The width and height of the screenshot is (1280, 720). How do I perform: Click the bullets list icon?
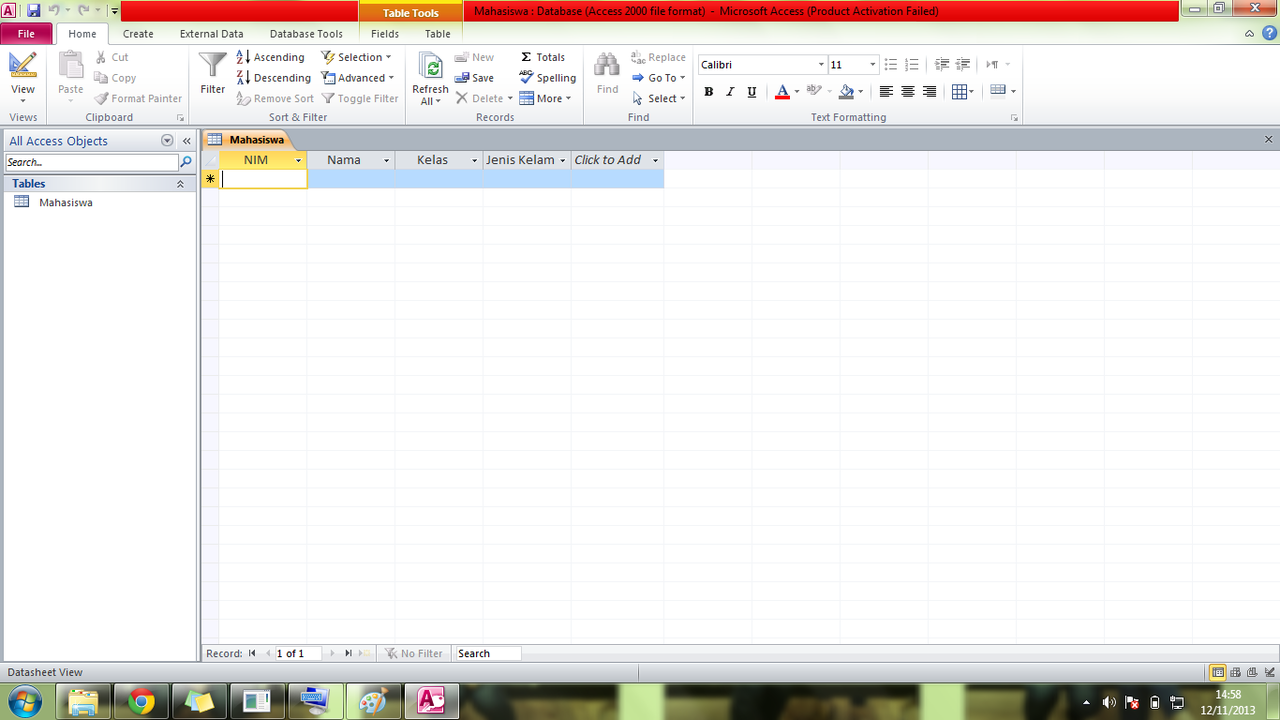click(890, 64)
